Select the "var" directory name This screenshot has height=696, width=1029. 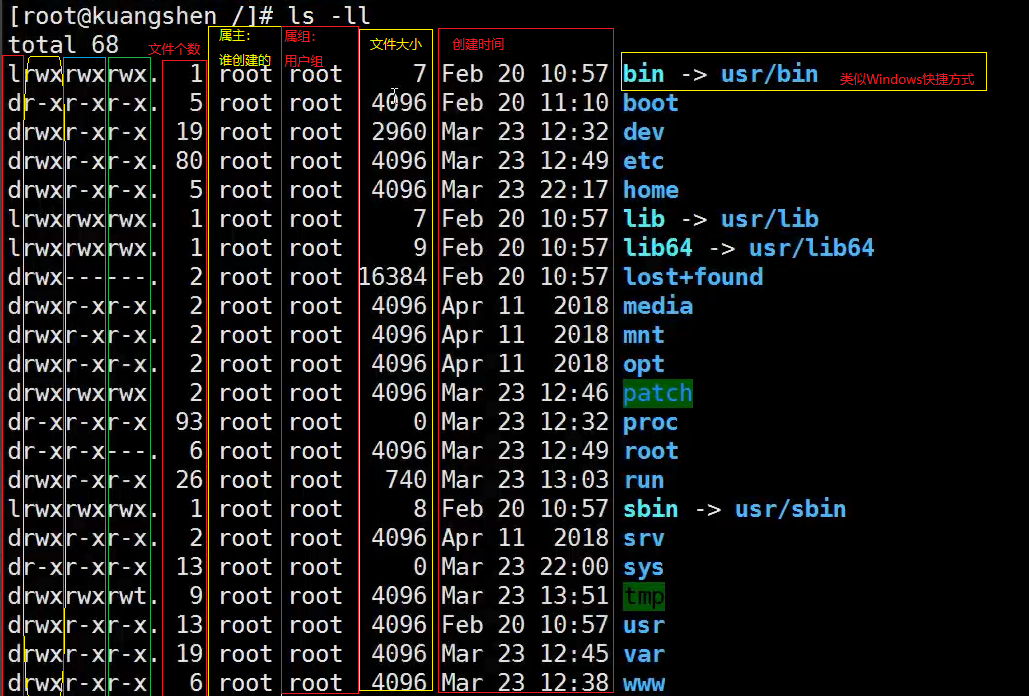pos(644,653)
